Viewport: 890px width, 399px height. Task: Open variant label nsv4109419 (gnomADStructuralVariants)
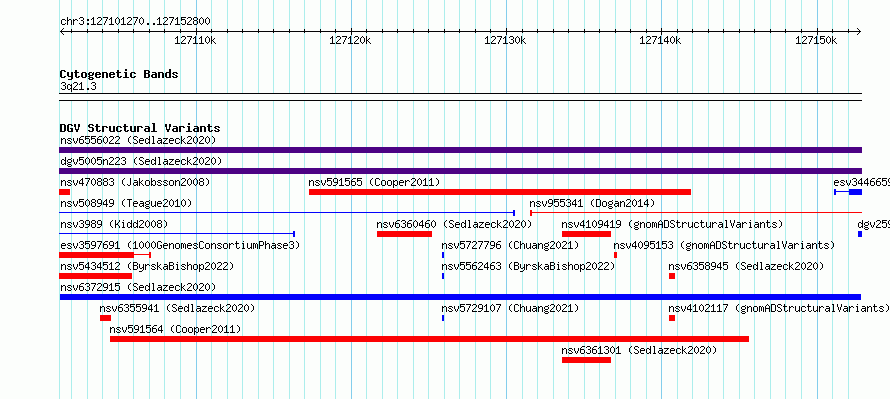point(672,224)
